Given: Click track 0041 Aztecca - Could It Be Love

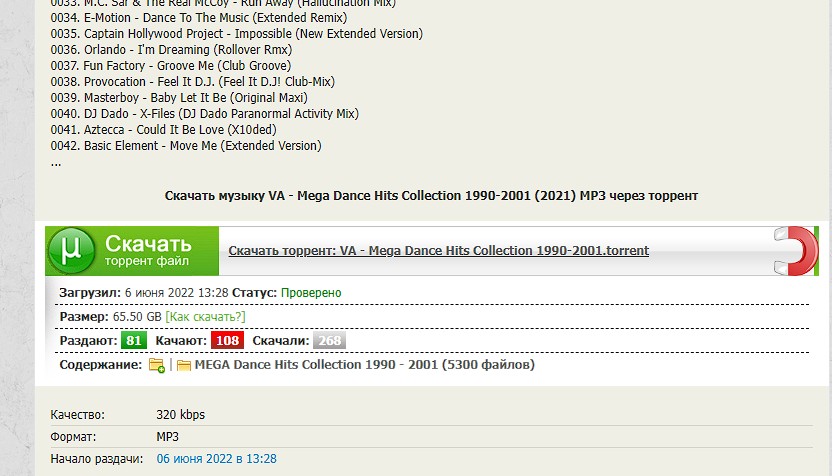Looking at the screenshot, I should point(163,129).
